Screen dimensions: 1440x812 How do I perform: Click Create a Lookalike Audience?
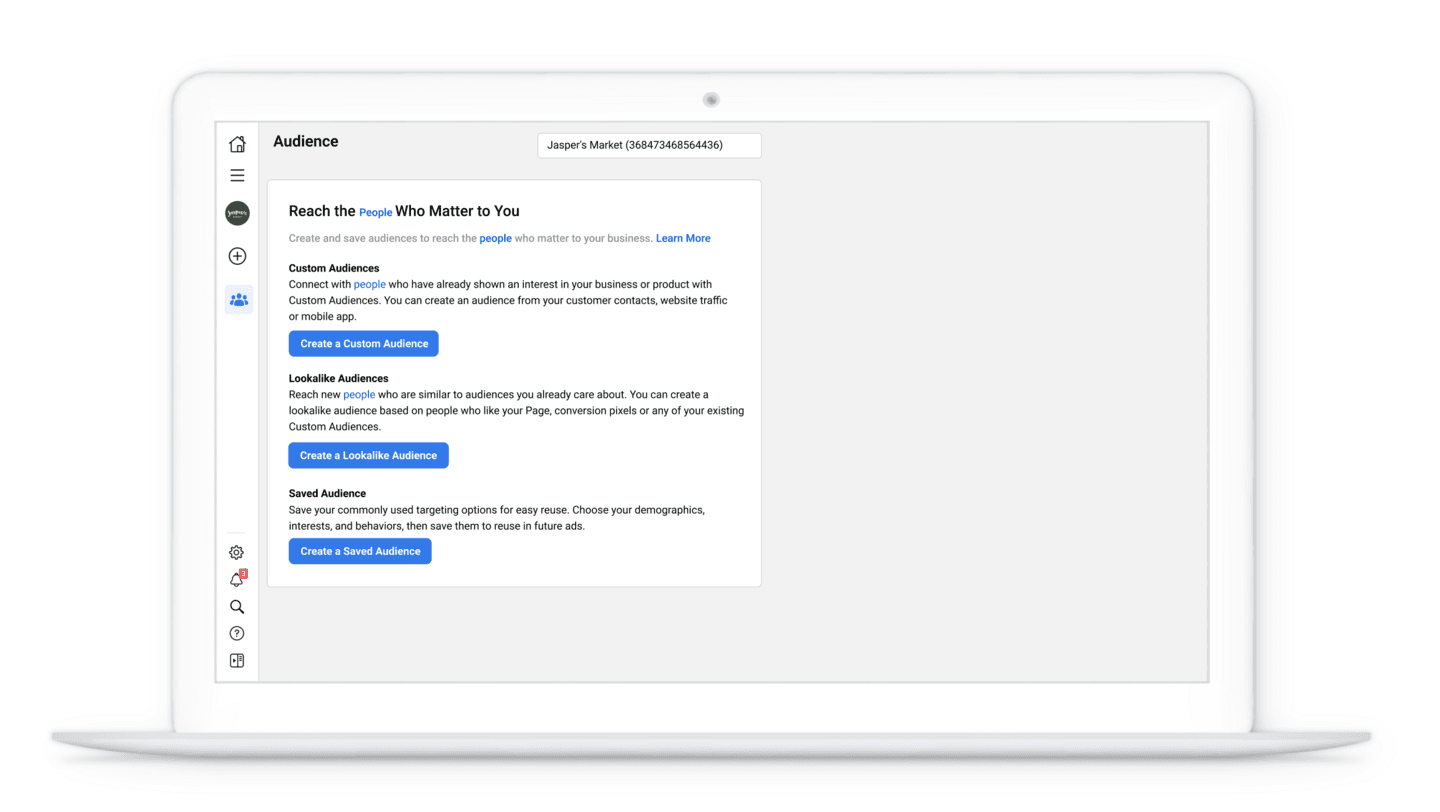pyautogui.click(x=368, y=455)
